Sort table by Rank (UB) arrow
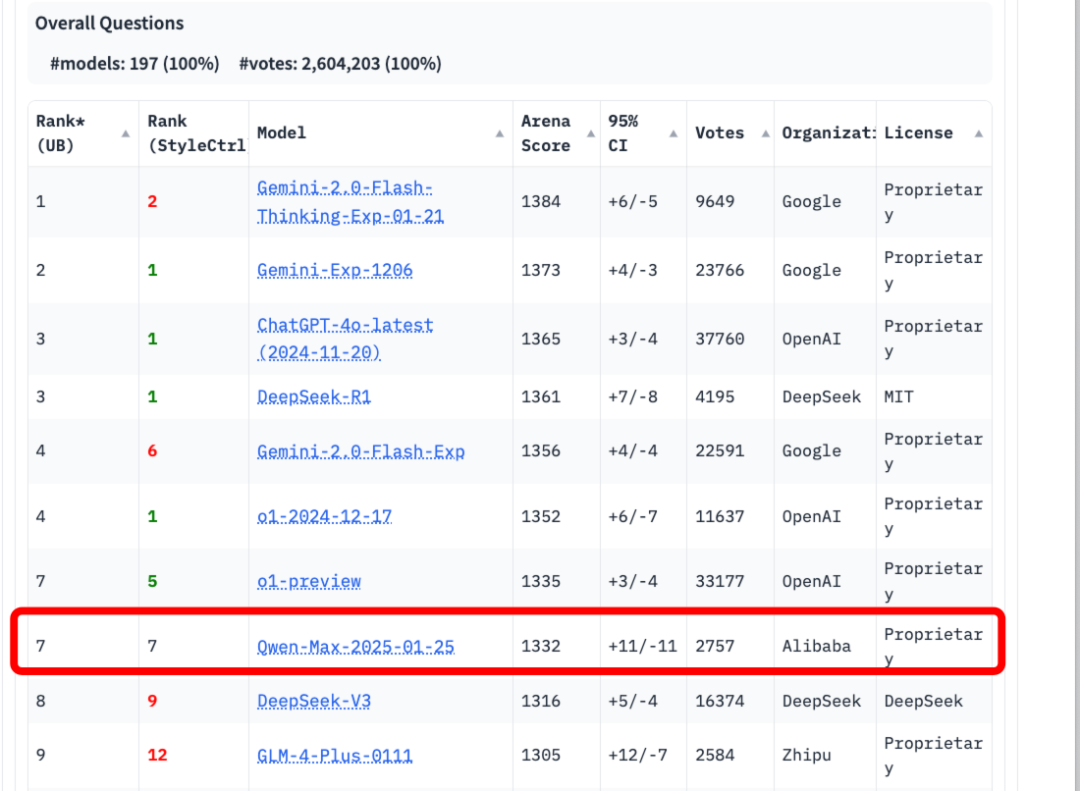 click(125, 134)
